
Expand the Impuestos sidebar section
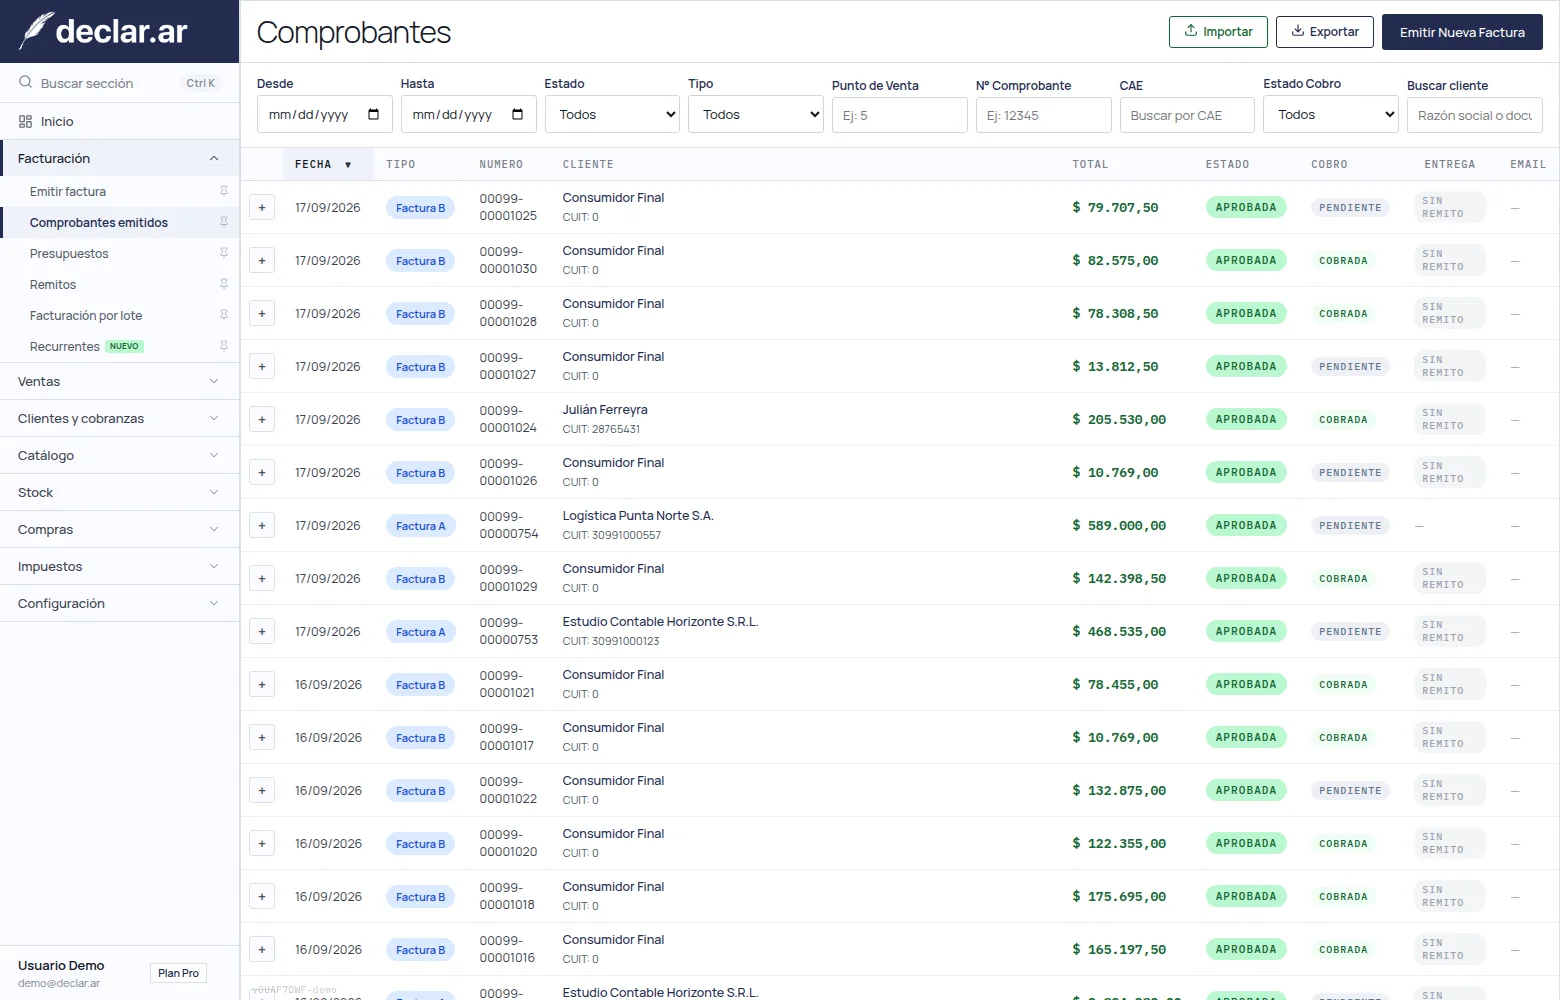click(120, 566)
